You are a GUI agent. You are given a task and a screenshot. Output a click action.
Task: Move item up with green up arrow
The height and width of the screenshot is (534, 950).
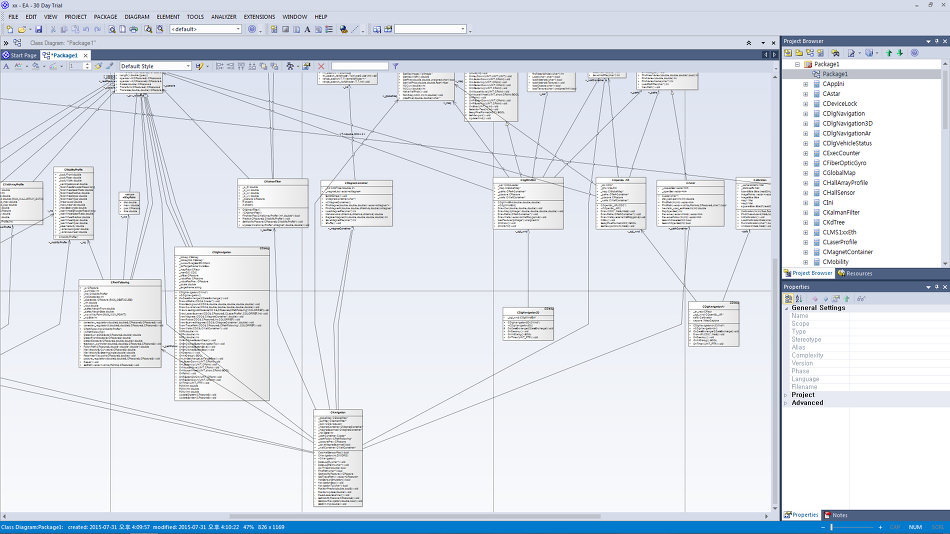click(889, 53)
